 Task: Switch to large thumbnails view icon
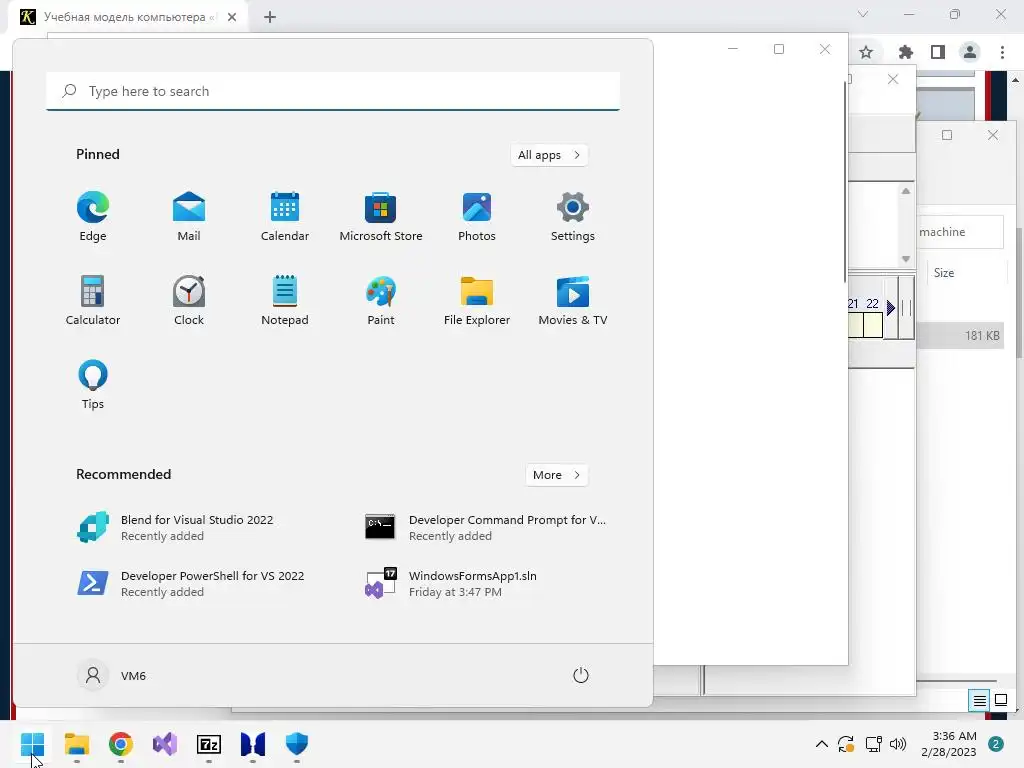[1001, 701]
